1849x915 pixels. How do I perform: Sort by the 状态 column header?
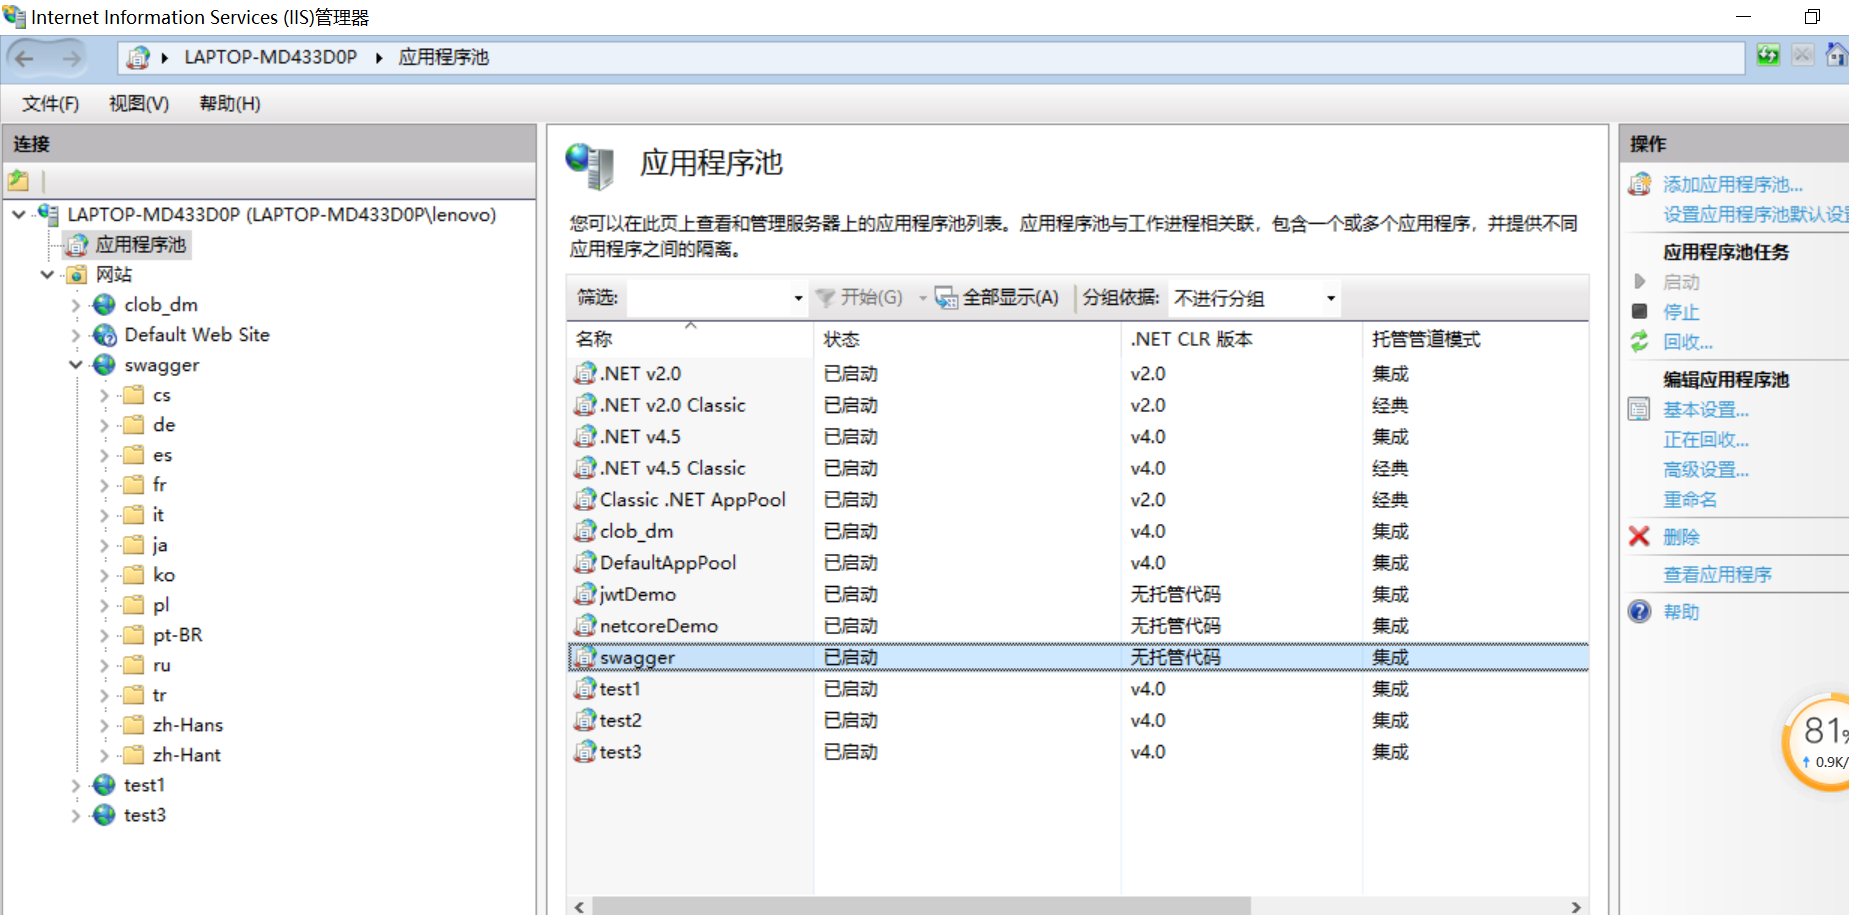coord(968,340)
